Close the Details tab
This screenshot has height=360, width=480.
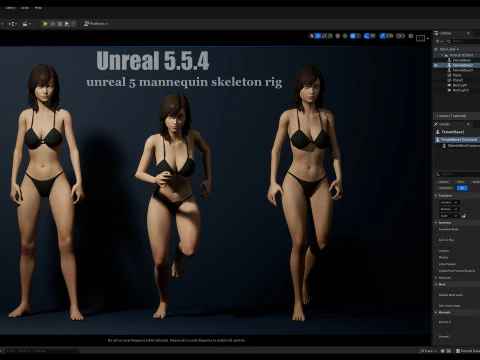click(468, 124)
